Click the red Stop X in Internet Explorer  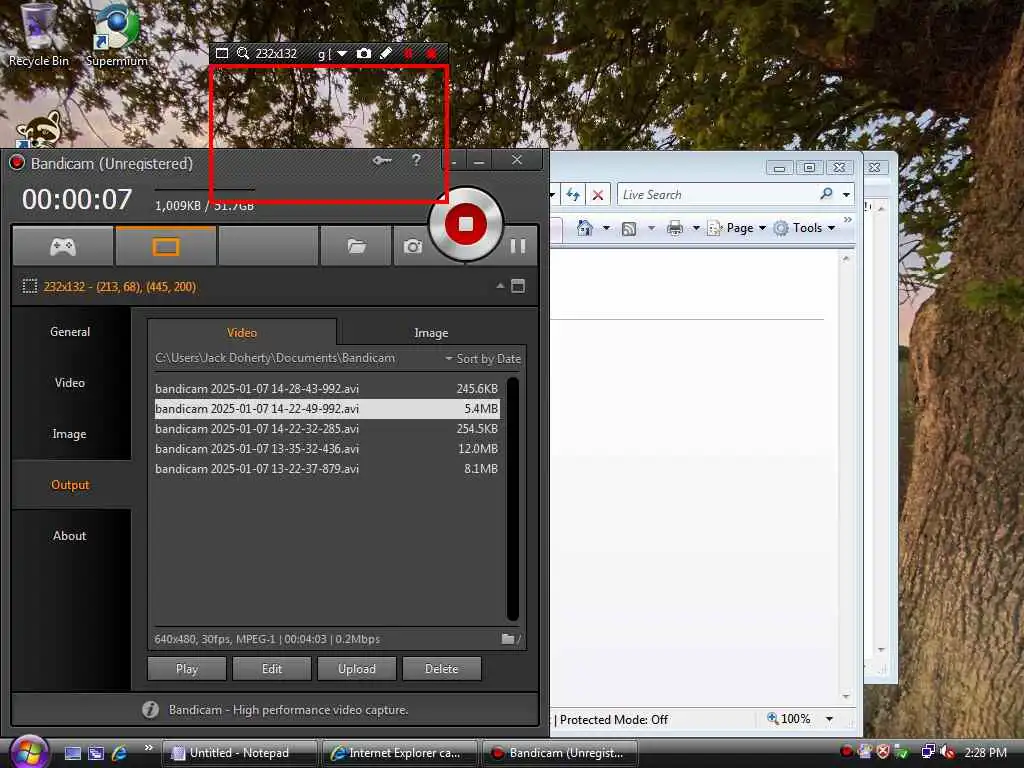point(598,195)
